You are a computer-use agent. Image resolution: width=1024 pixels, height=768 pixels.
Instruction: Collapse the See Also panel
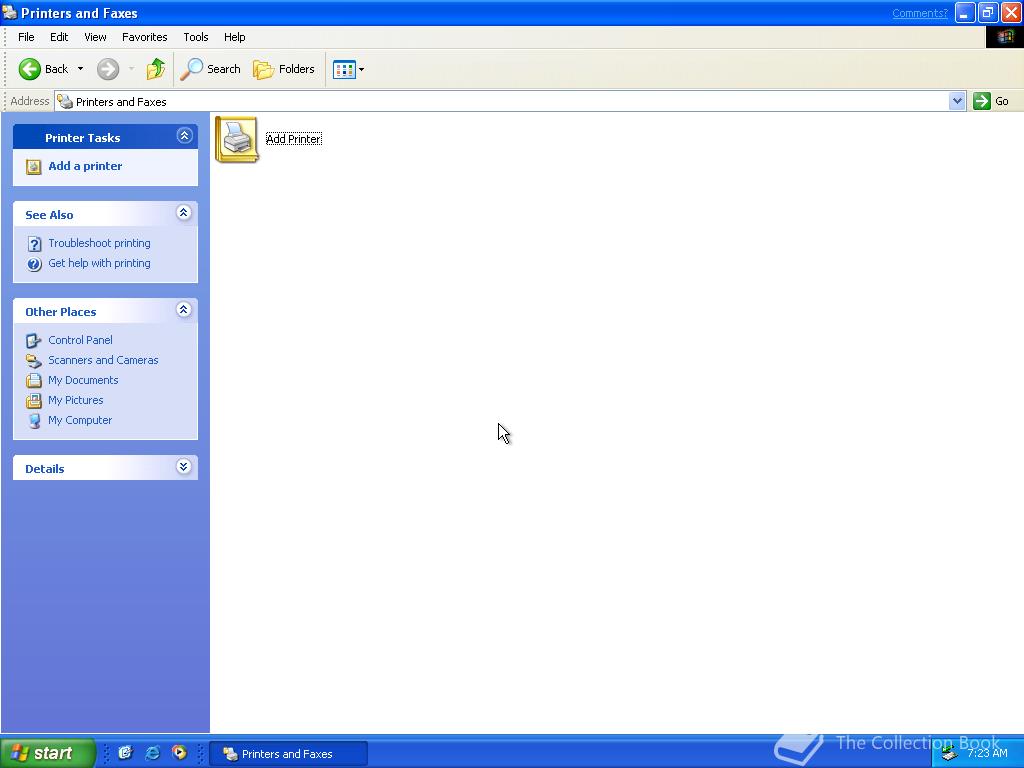click(x=184, y=213)
